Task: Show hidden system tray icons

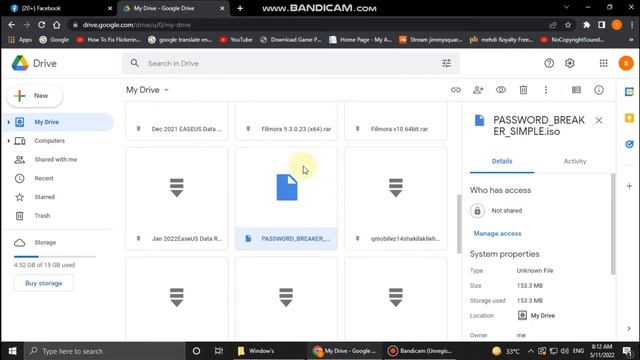Action: pos(530,351)
